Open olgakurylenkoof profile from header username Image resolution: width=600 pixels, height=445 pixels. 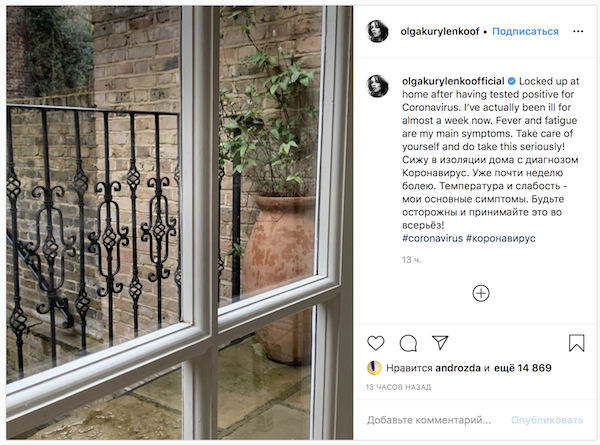440,31
